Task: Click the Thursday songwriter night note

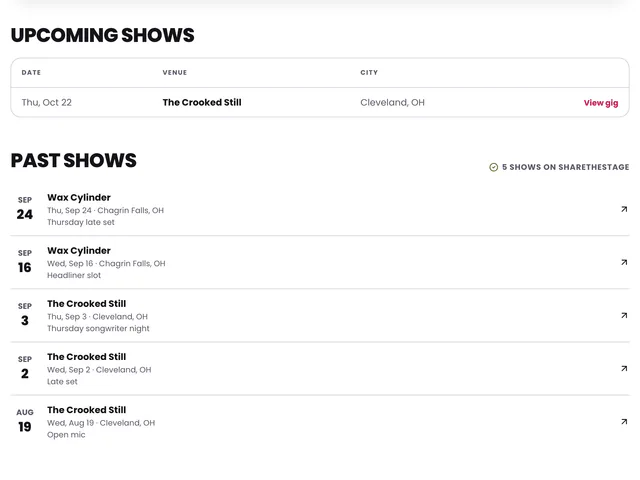Action: click(98, 329)
